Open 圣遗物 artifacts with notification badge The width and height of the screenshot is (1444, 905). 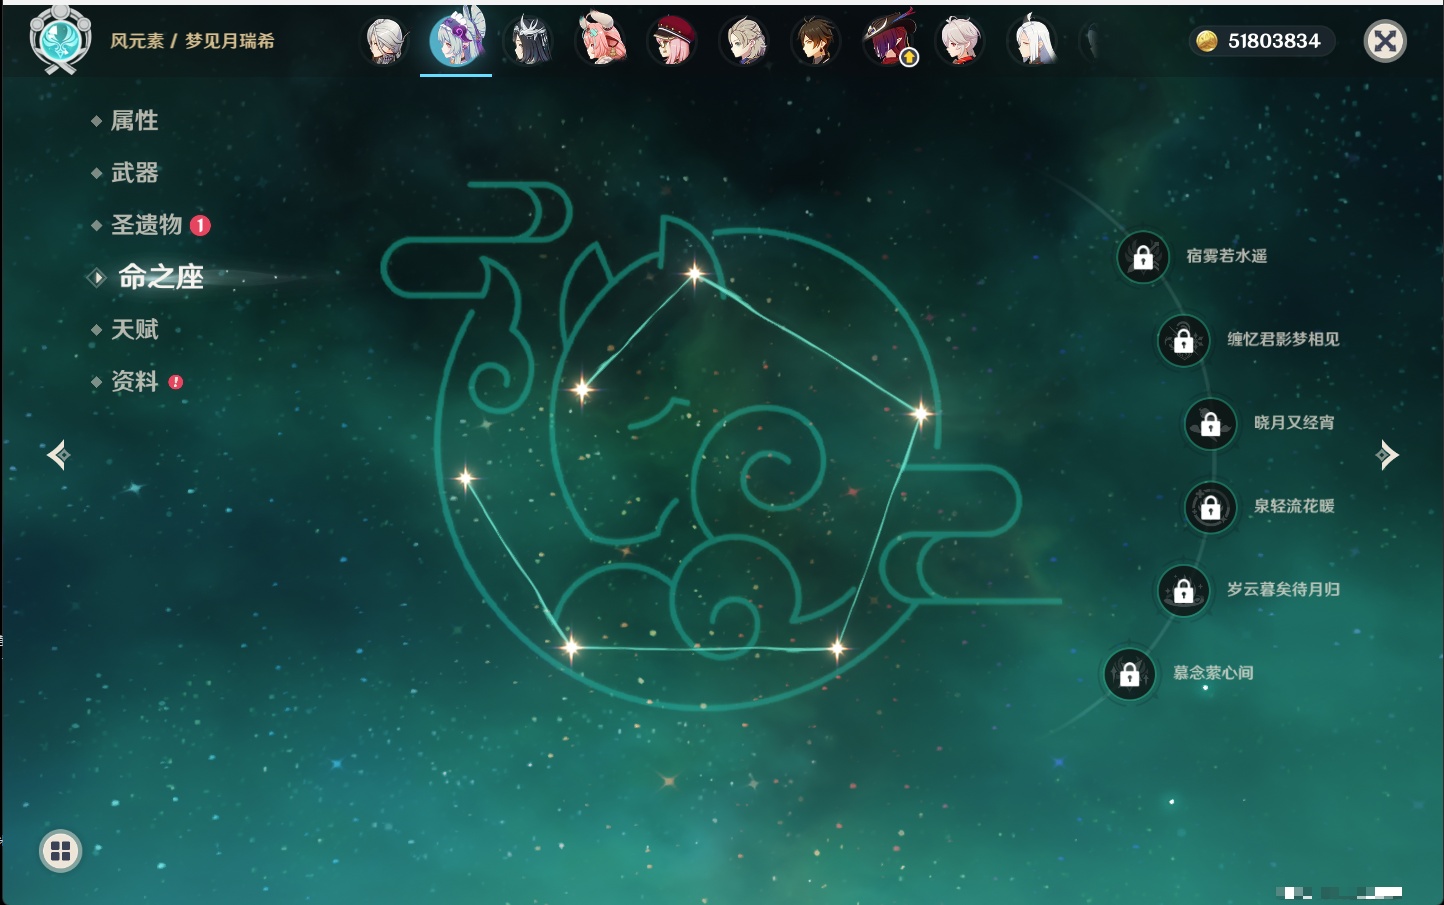coord(147,225)
